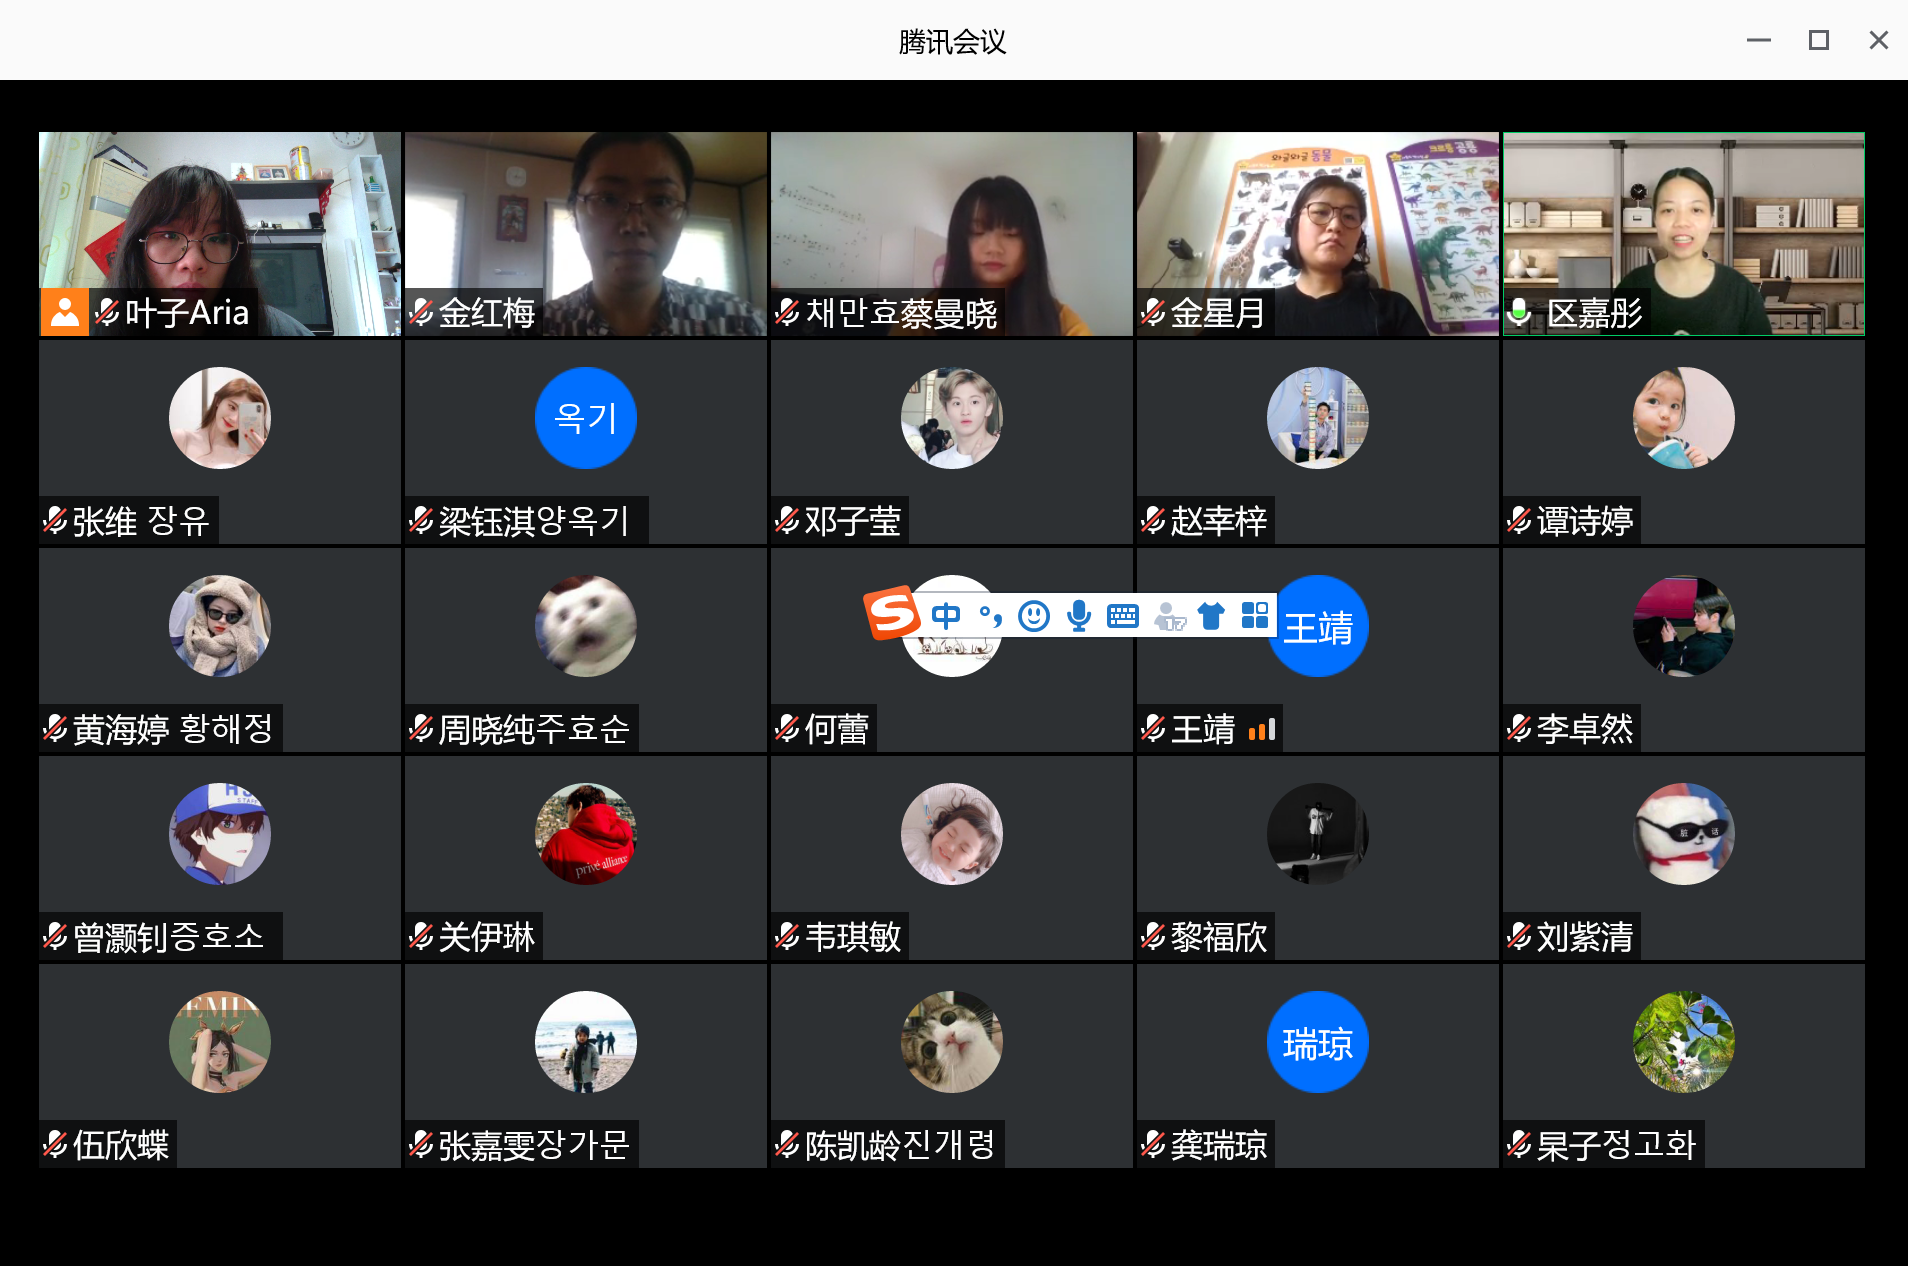
Task: Click muted mic icon beside 채만효蔡曼晓
Action: (787, 312)
